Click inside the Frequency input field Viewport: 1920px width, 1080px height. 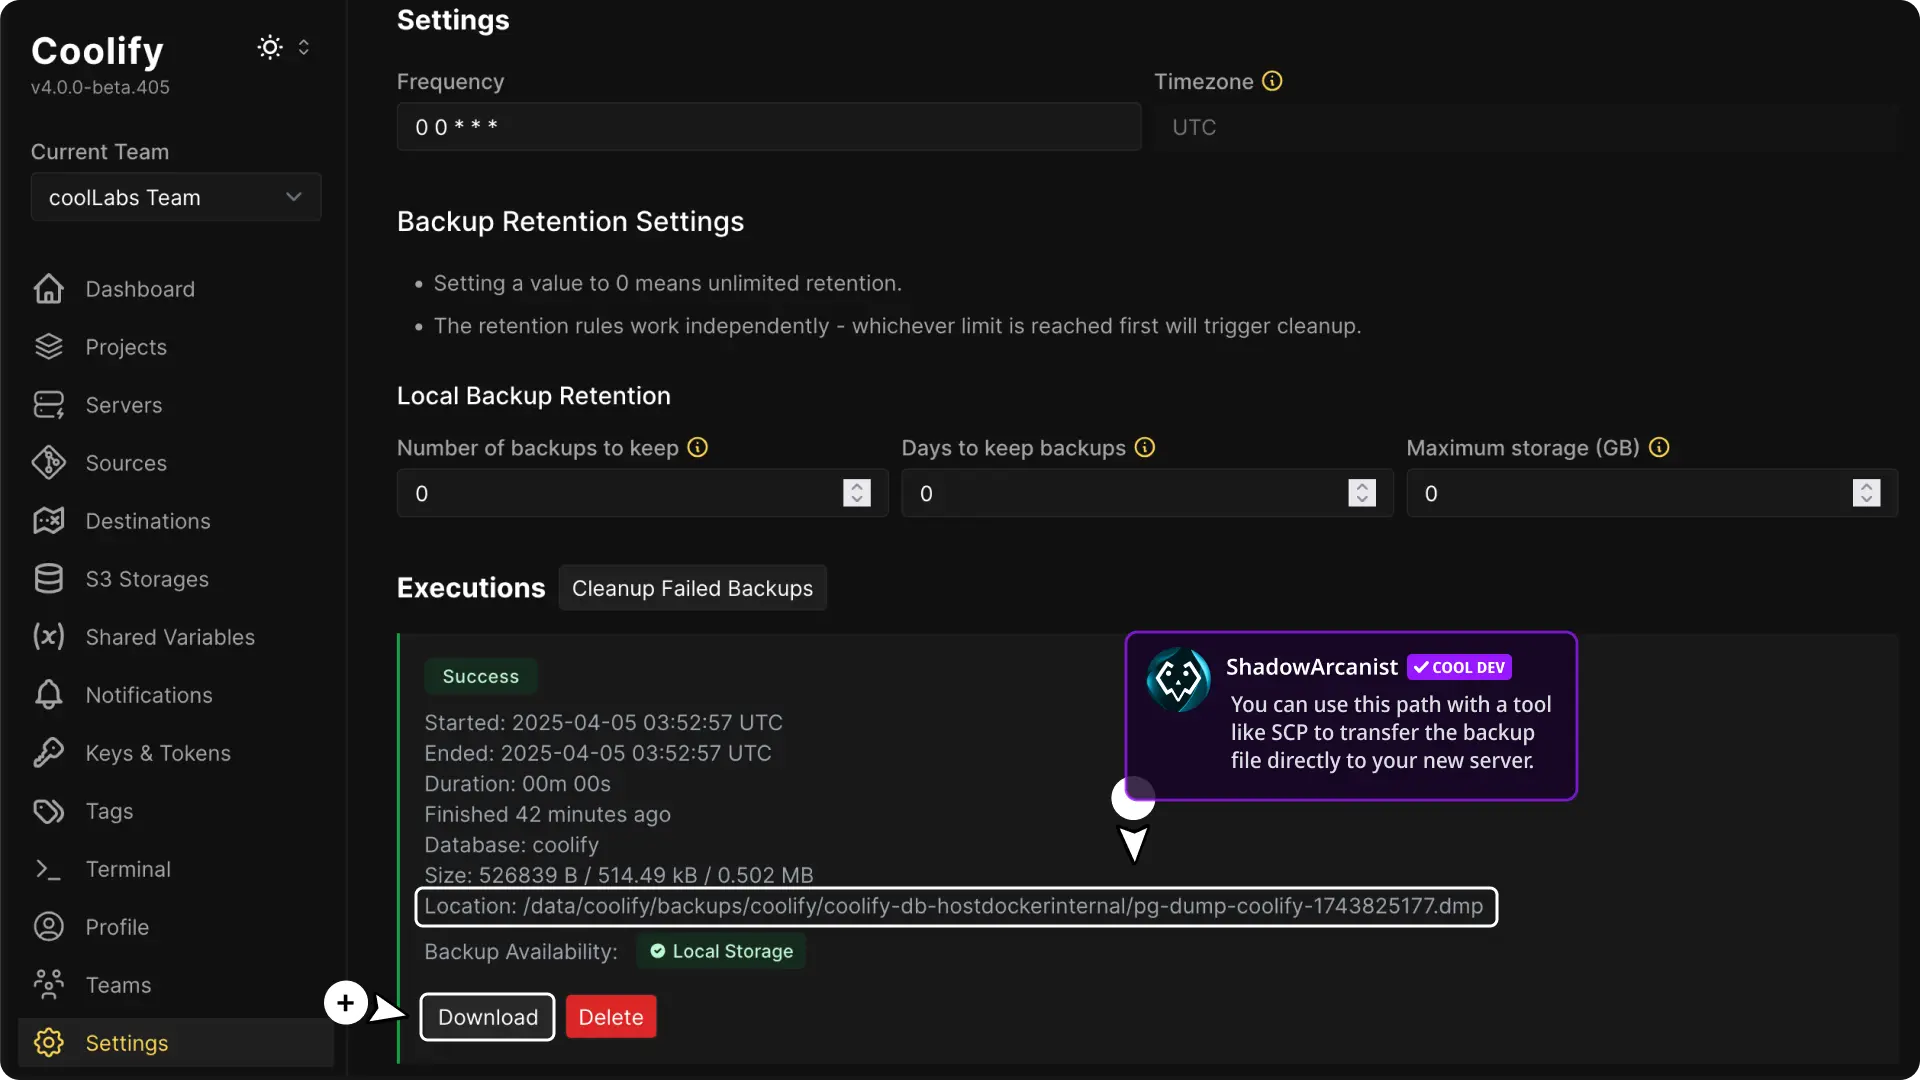[x=768, y=126]
